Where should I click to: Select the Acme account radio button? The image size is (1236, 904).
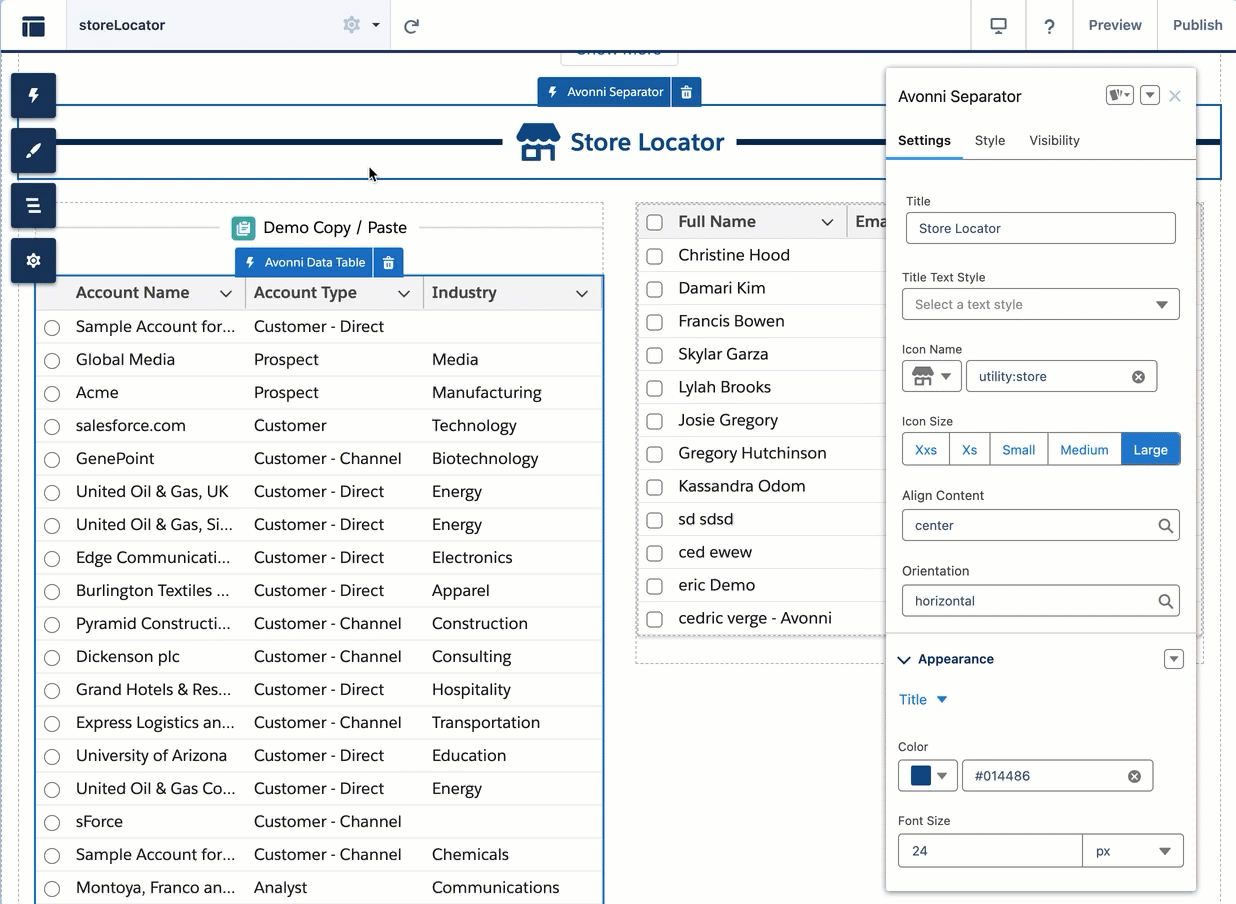click(x=52, y=394)
